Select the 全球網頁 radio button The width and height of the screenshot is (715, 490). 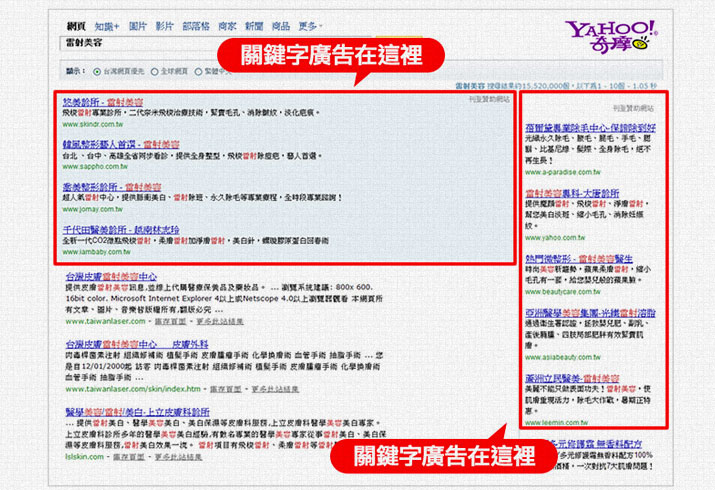[155, 72]
